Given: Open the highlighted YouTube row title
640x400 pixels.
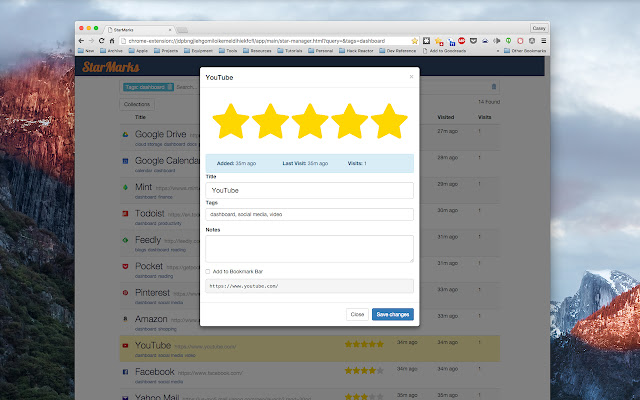Looking at the screenshot, I should point(153,345).
